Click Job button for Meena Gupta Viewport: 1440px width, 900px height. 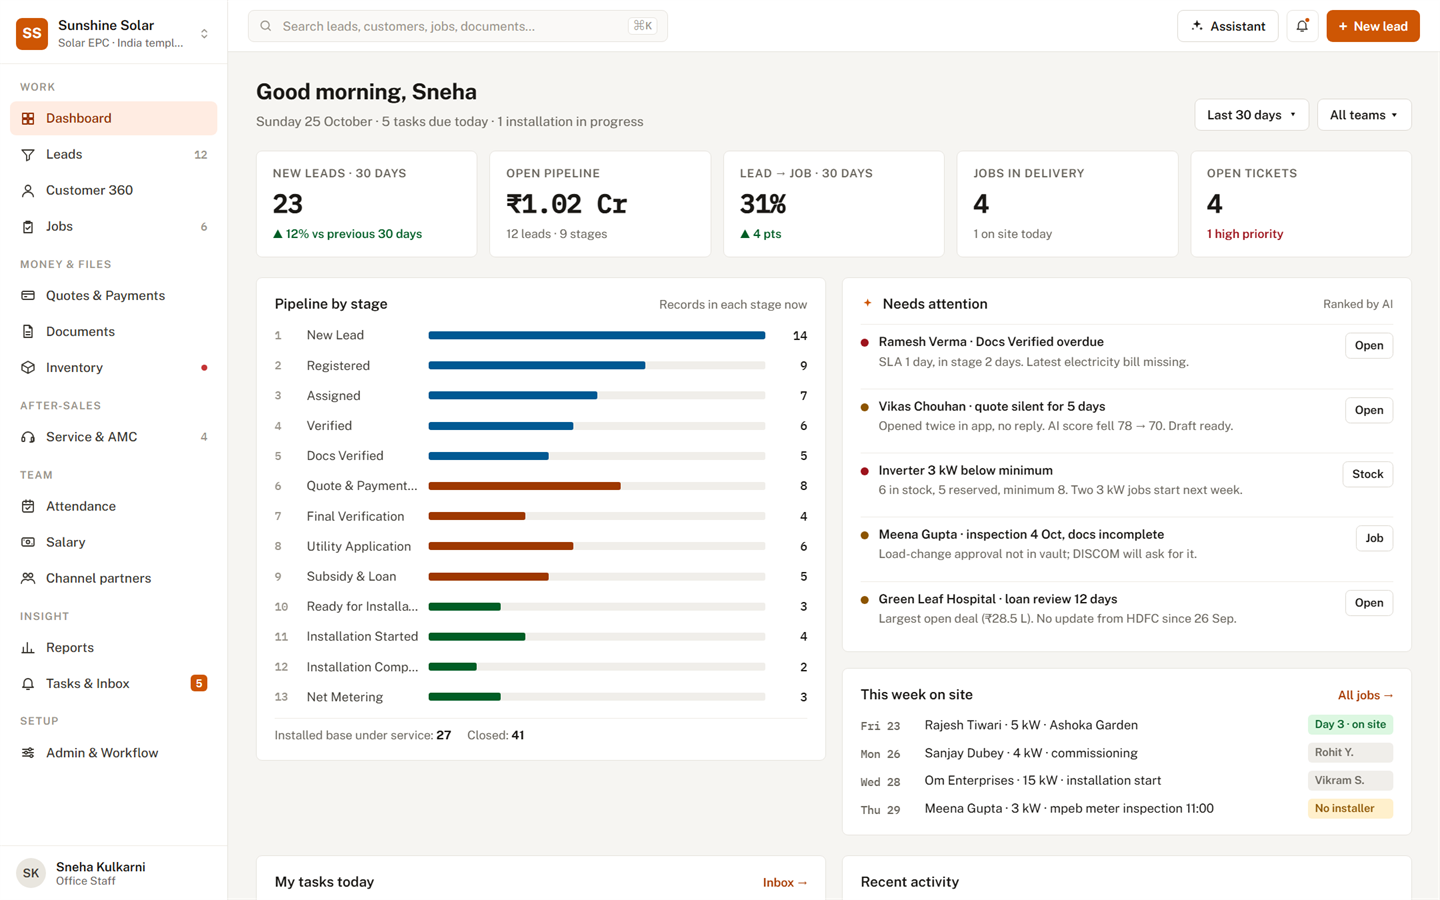(1374, 538)
